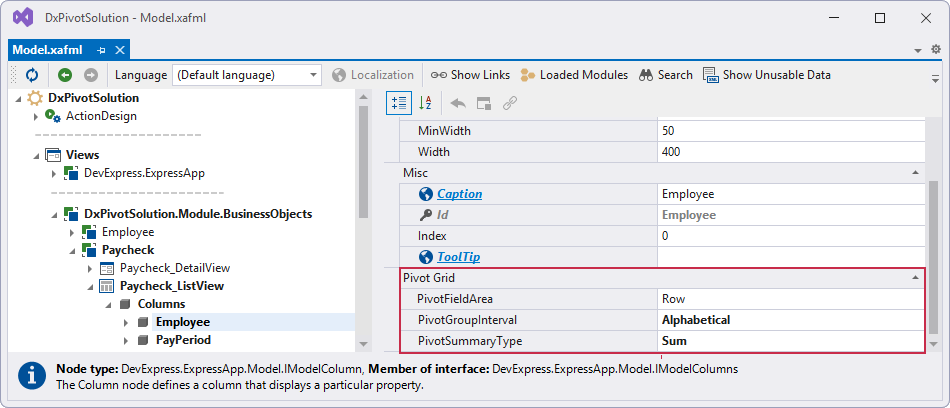The width and height of the screenshot is (950, 408).
Task: Click the globe icon beside Caption
Action: [x=426, y=194]
